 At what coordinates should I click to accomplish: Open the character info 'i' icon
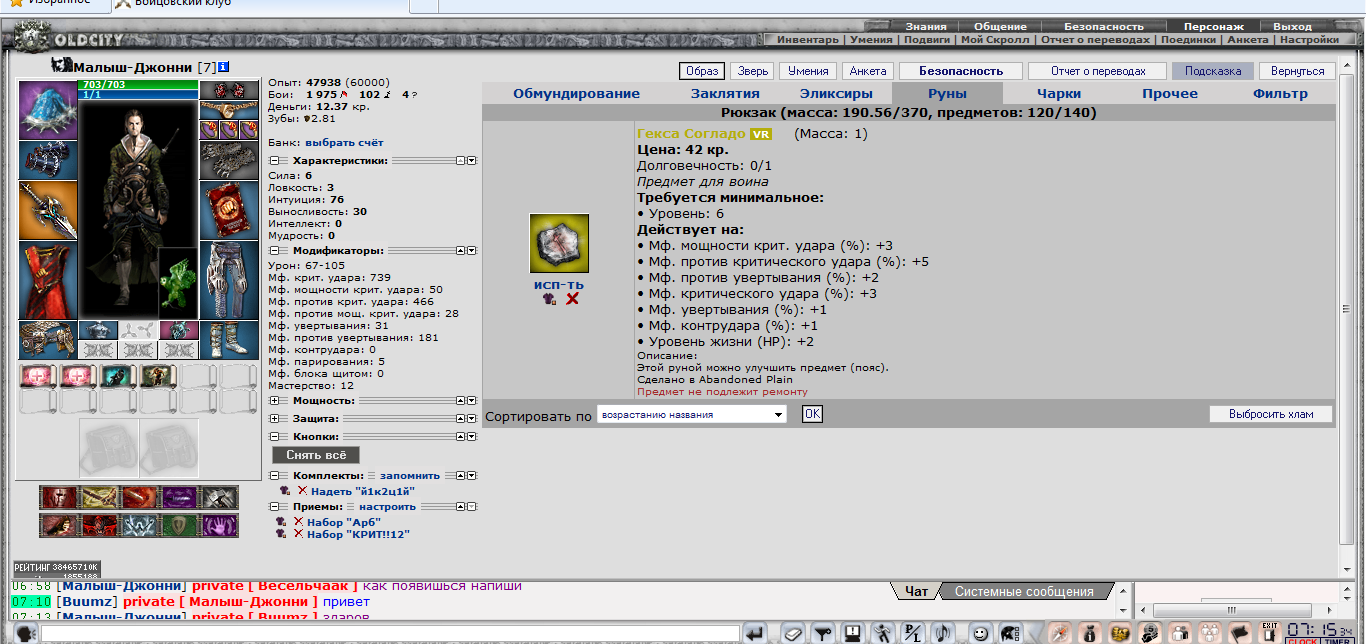click(x=223, y=67)
